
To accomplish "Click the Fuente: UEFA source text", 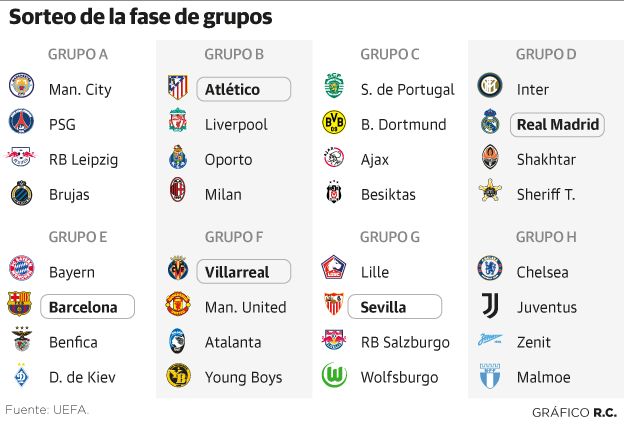I will click(x=47, y=409).
